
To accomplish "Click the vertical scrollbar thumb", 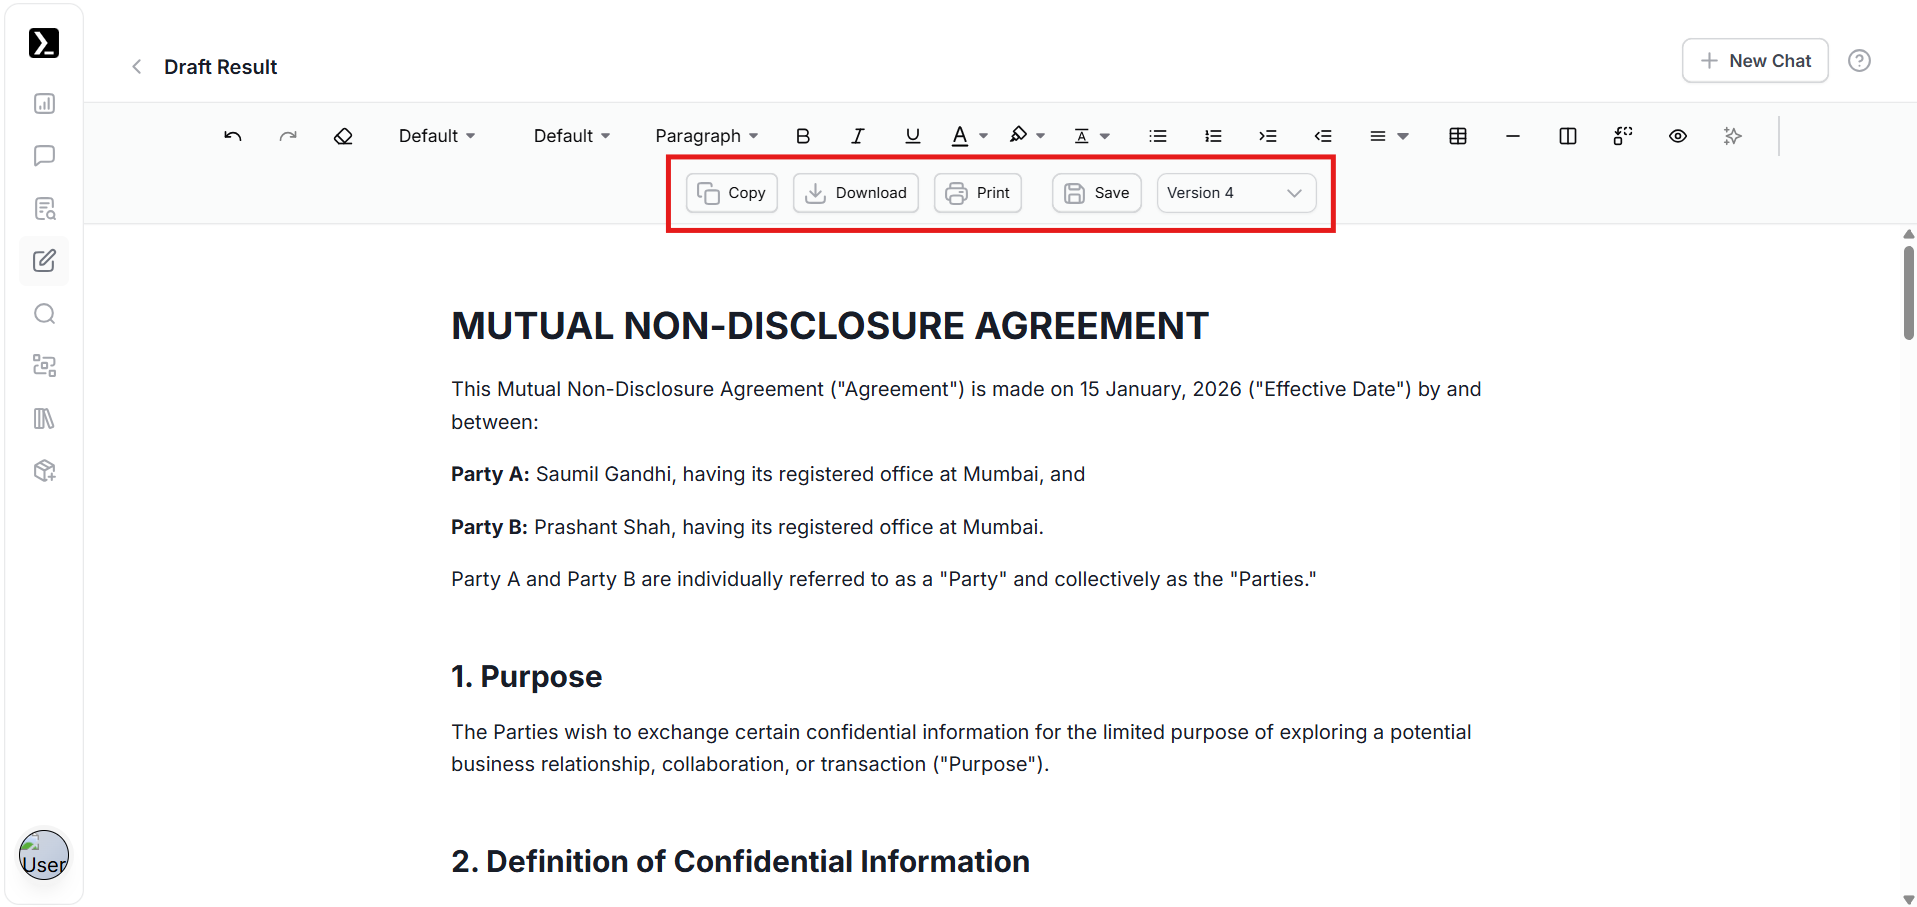I will (x=1908, y=293).
